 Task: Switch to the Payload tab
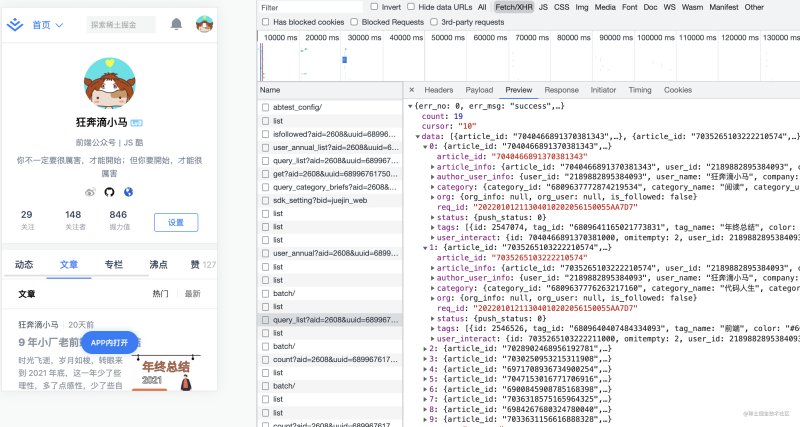click(x=479, y=90)
